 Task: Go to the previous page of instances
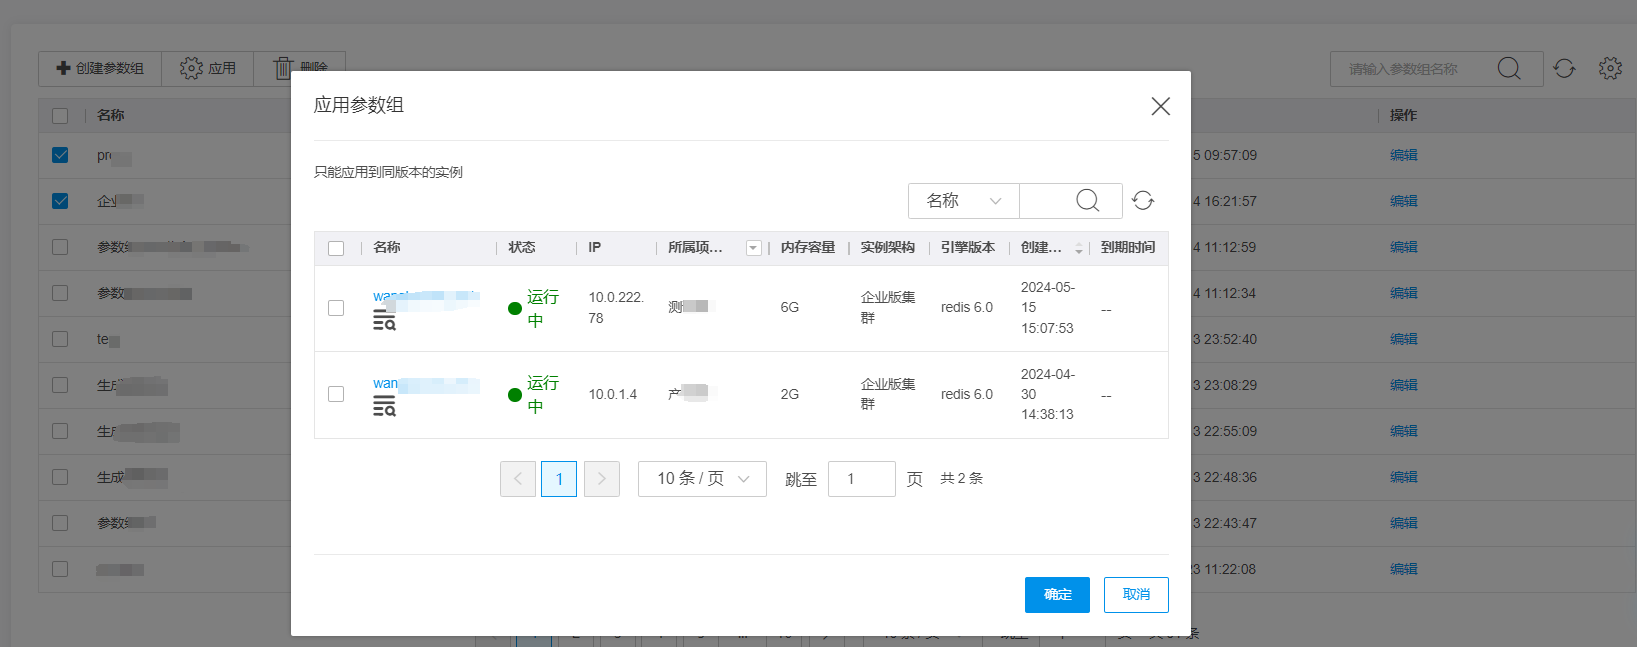(x=518, y=479)
